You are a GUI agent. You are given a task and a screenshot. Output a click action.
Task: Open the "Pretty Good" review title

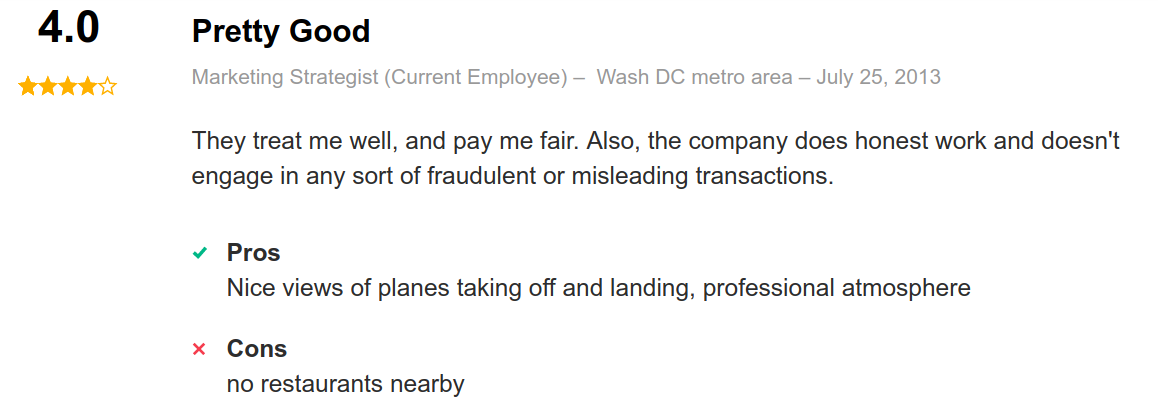281,31
